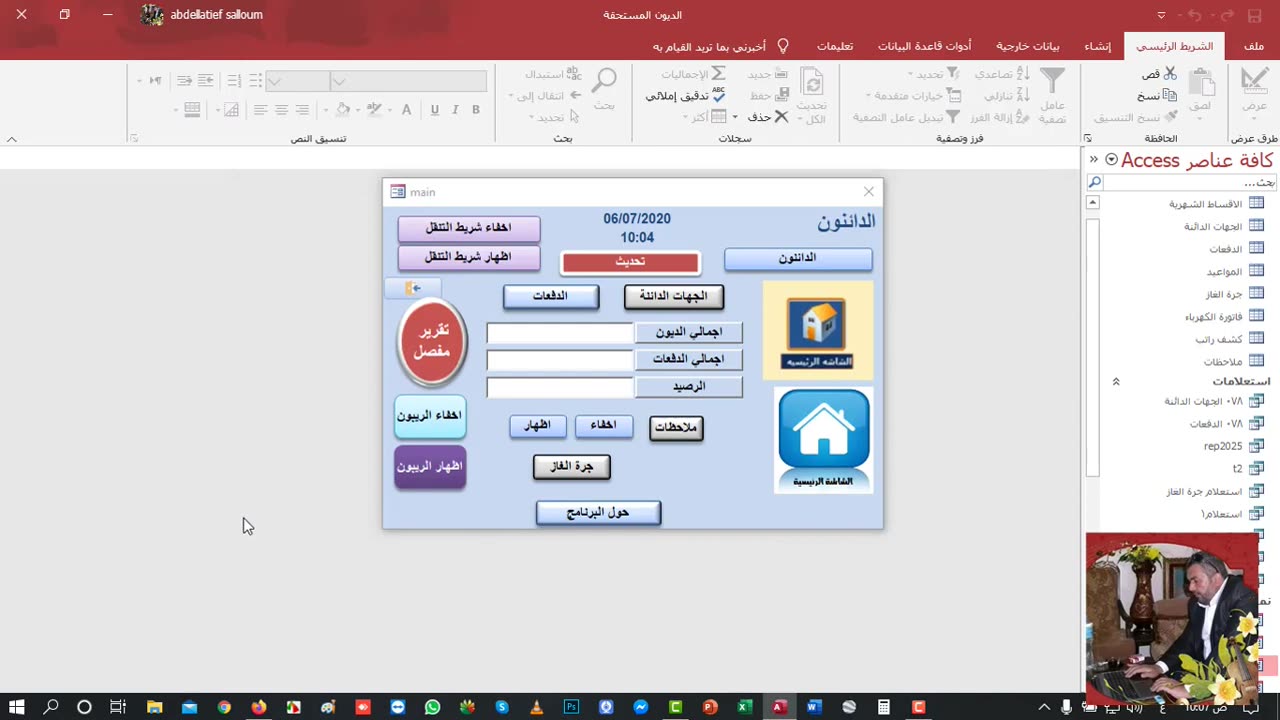Switch to بيانات خارجية (External Data) tab
The image size is (1280, 720).
tap(1028, 46)
